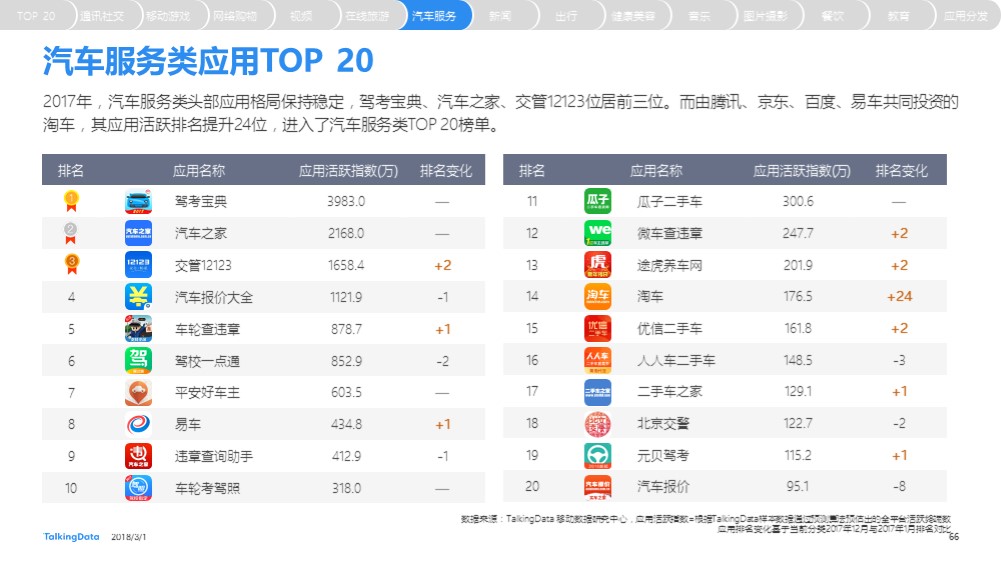1001x563 pixels.
Task: Open the 餐饮 tab
Action: coord(832,16)
